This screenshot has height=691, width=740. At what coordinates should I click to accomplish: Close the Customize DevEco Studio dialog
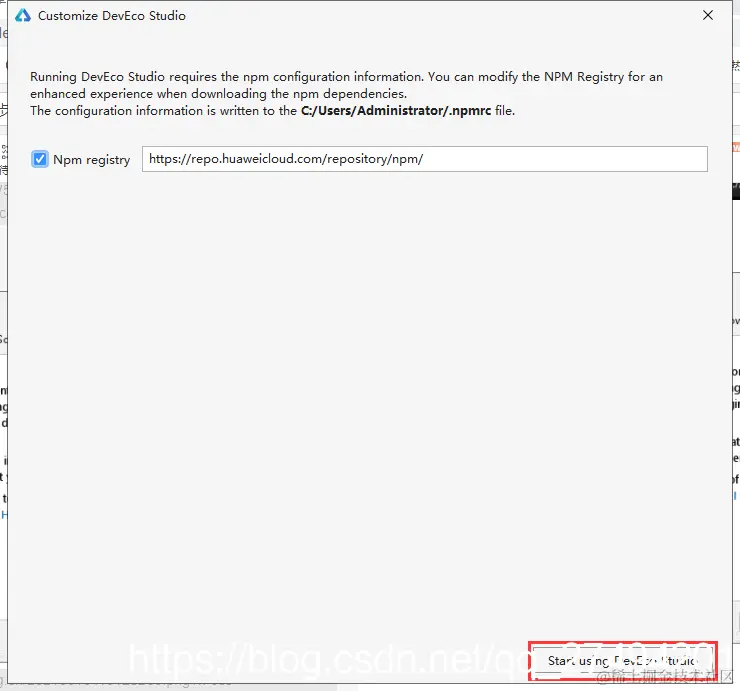coord(707,15)
